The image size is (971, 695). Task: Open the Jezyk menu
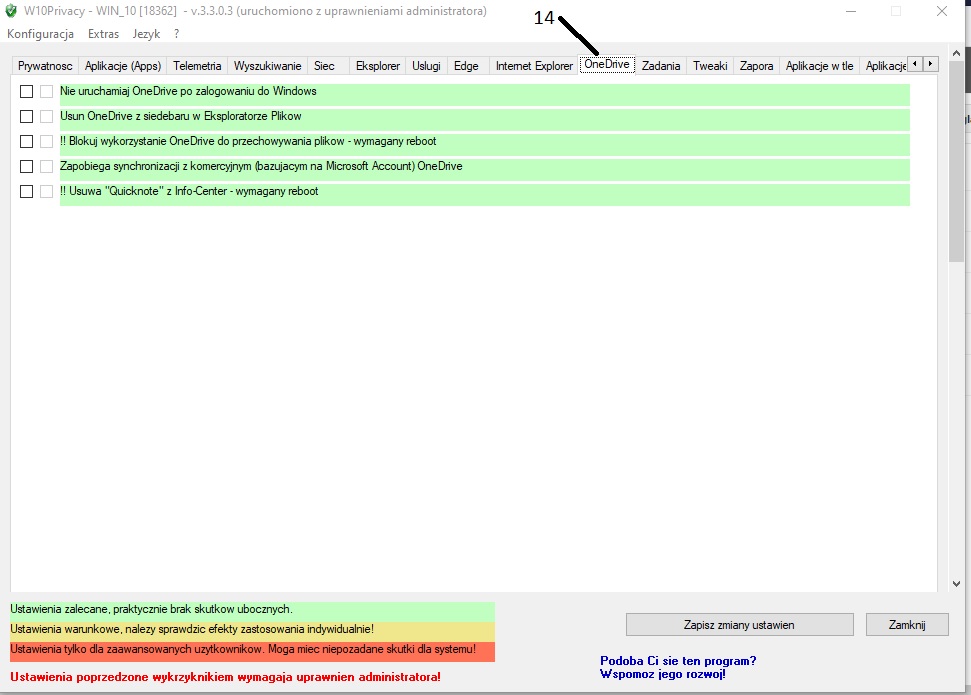point(146,34)
